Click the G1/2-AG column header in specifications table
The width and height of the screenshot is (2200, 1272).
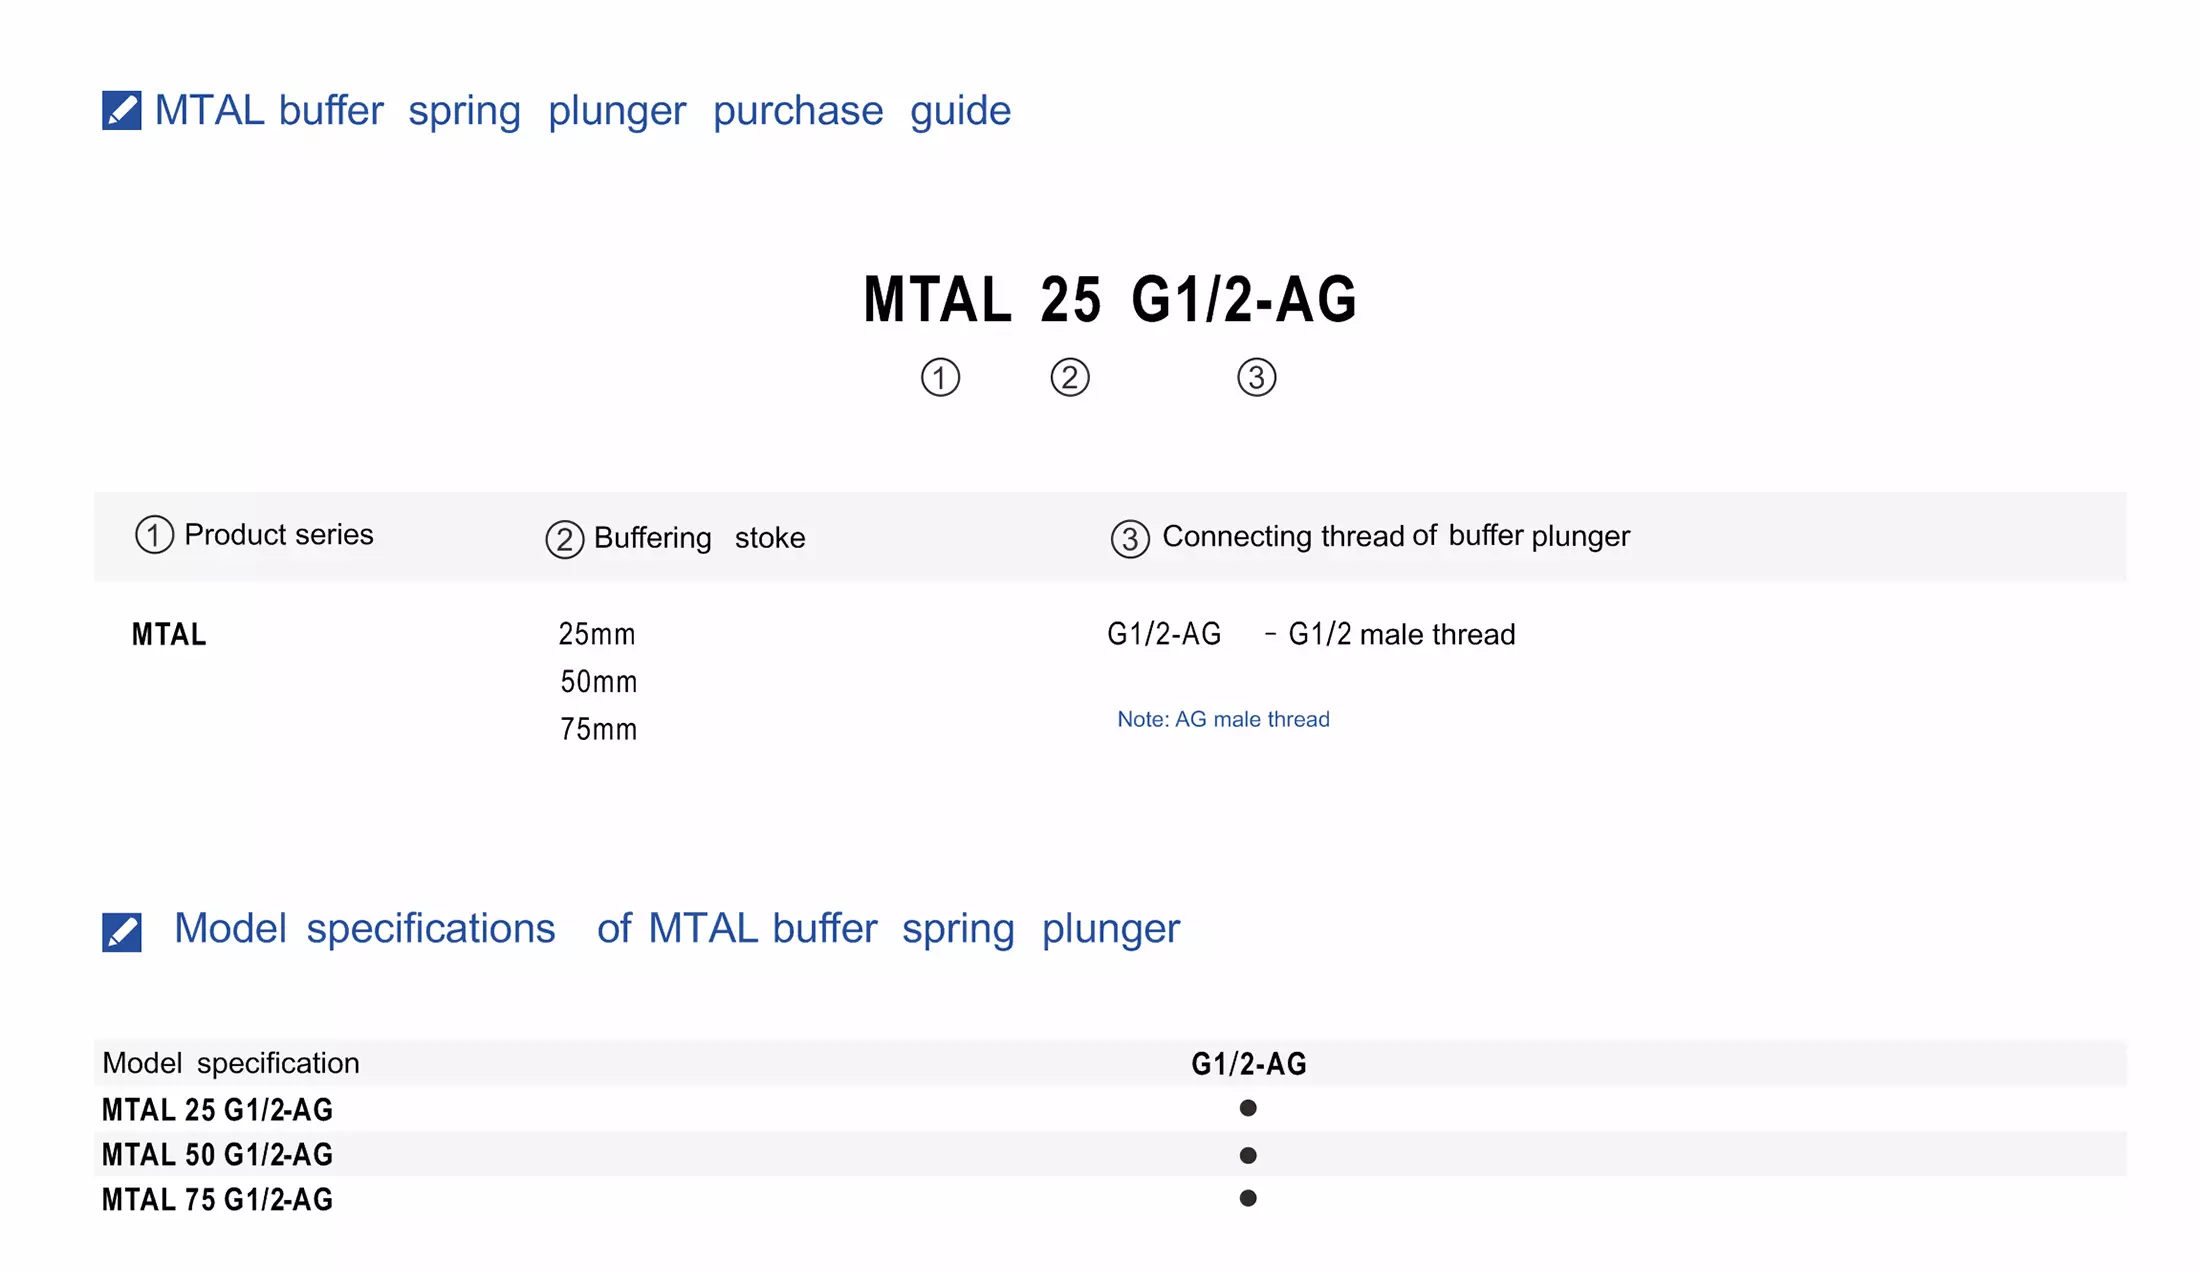point(1249,1064)
